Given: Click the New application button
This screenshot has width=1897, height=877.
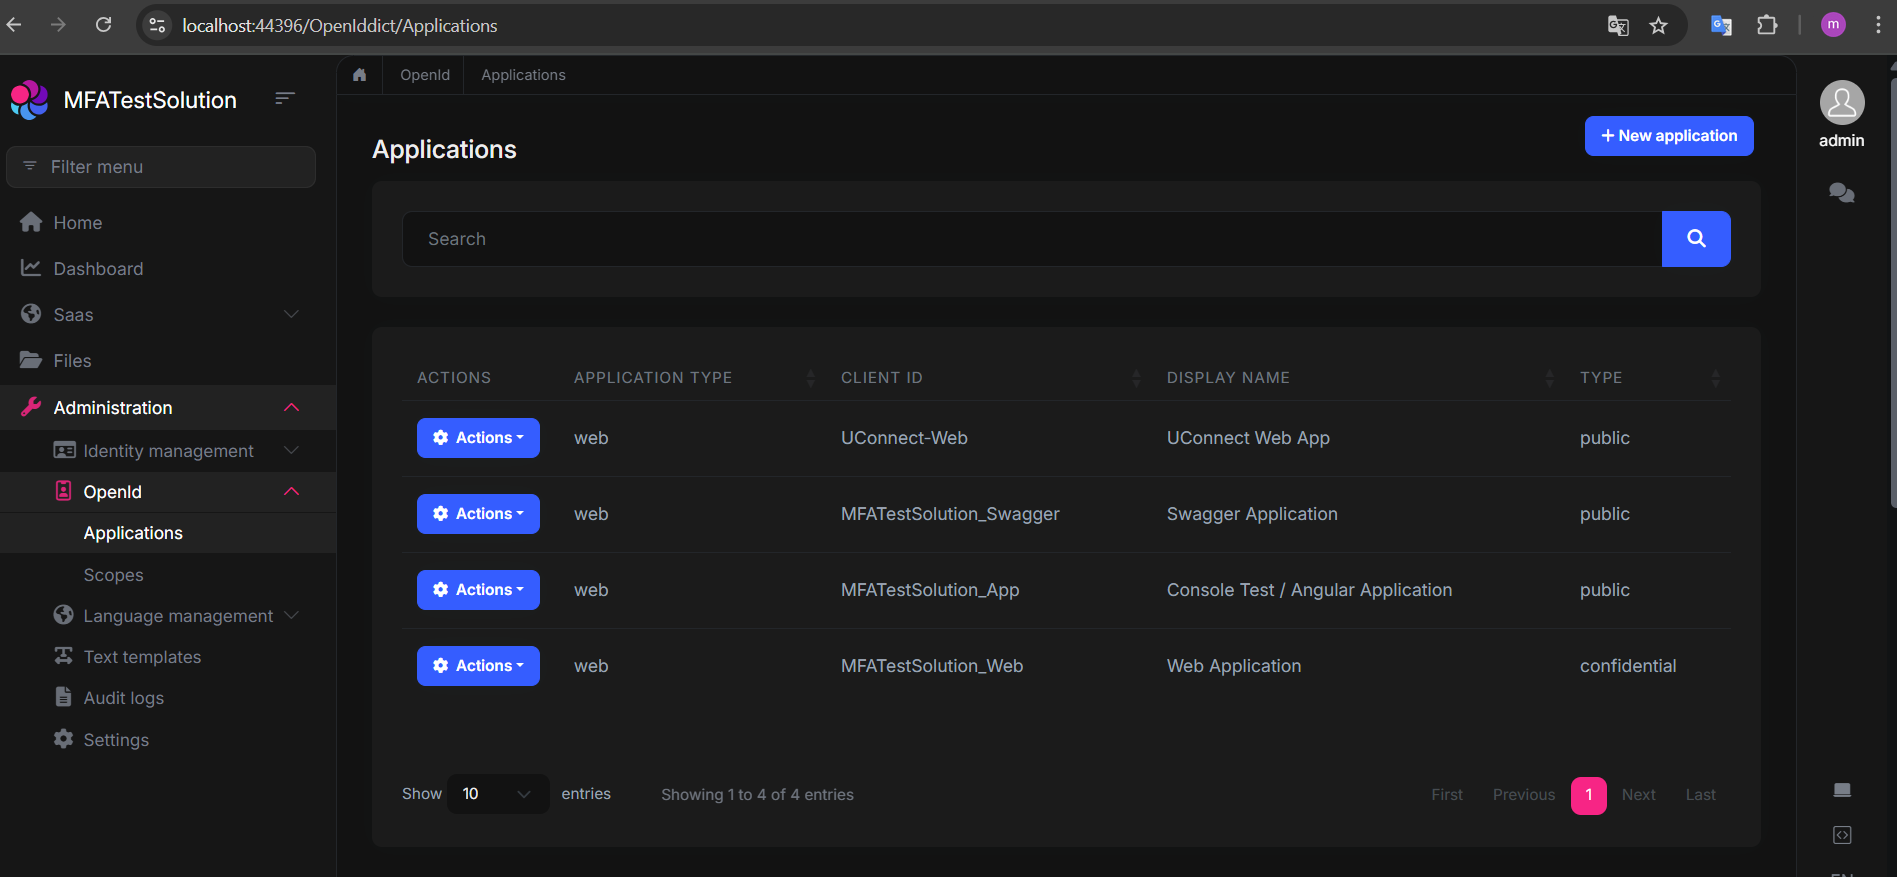Looking at the screenshot, I should (1668, 136).
